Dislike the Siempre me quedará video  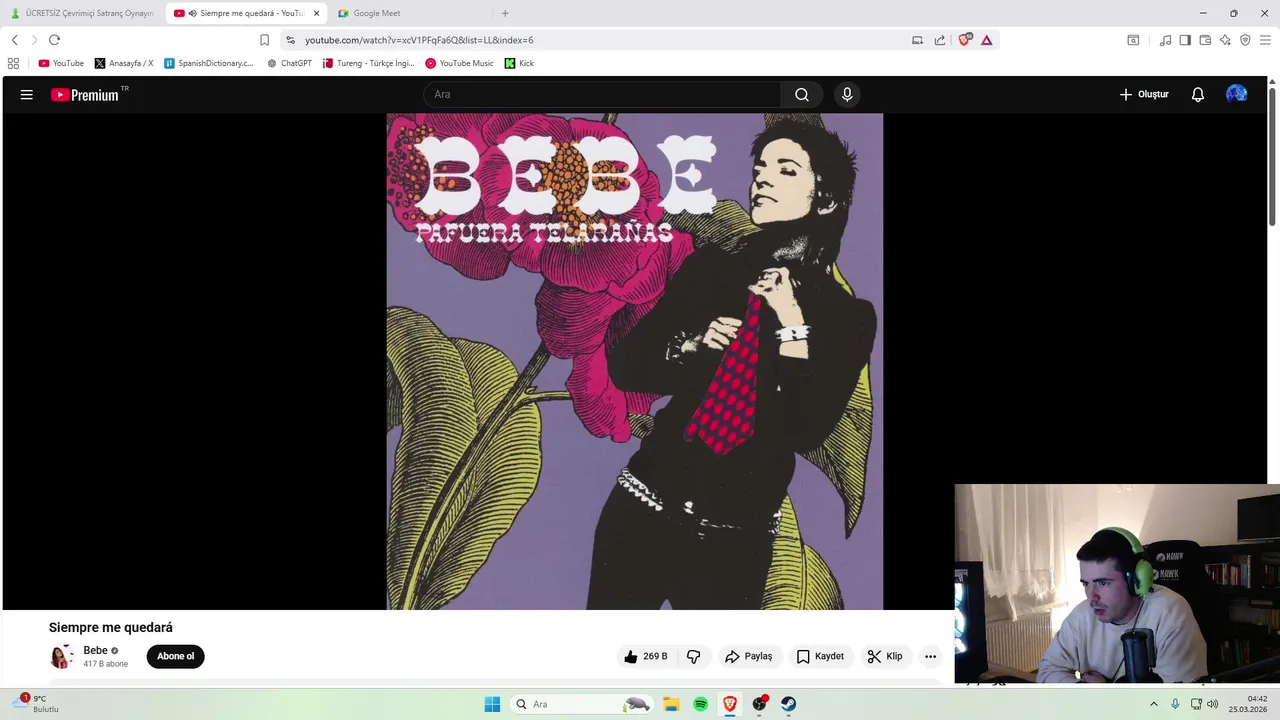tap(693, 656)
